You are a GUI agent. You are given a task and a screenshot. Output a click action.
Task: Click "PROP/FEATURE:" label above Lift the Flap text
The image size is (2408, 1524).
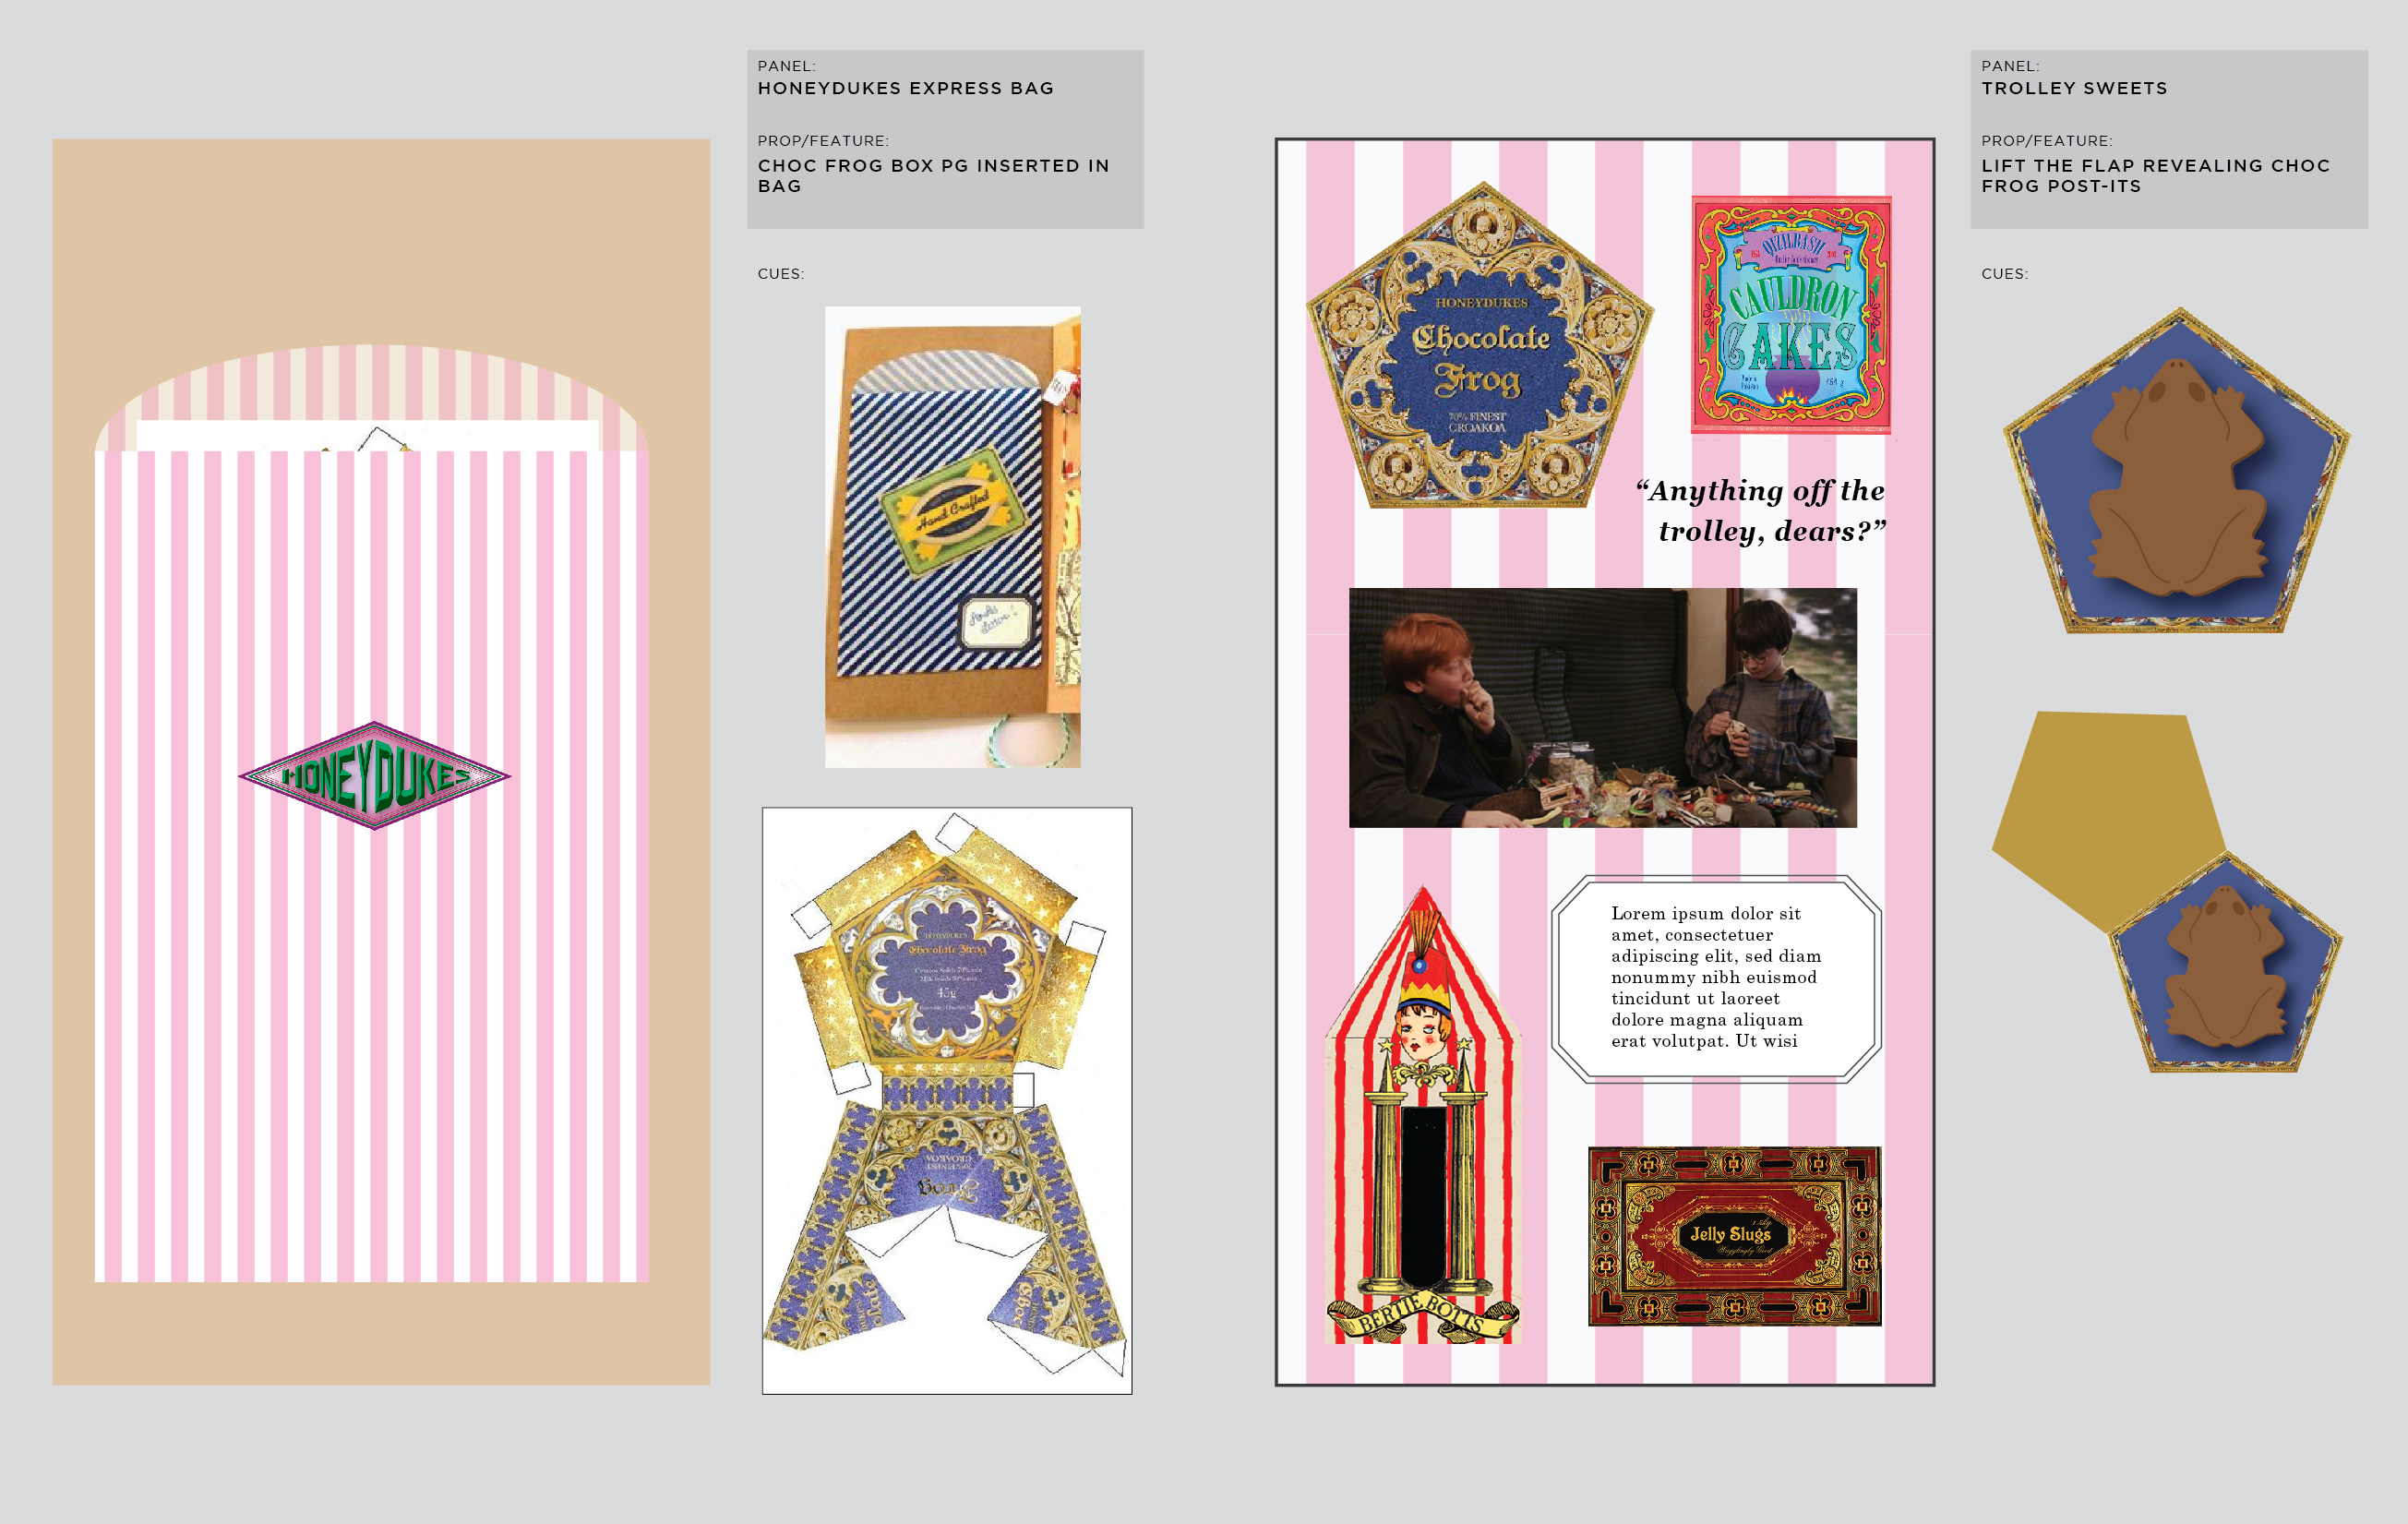point(2047,141)
